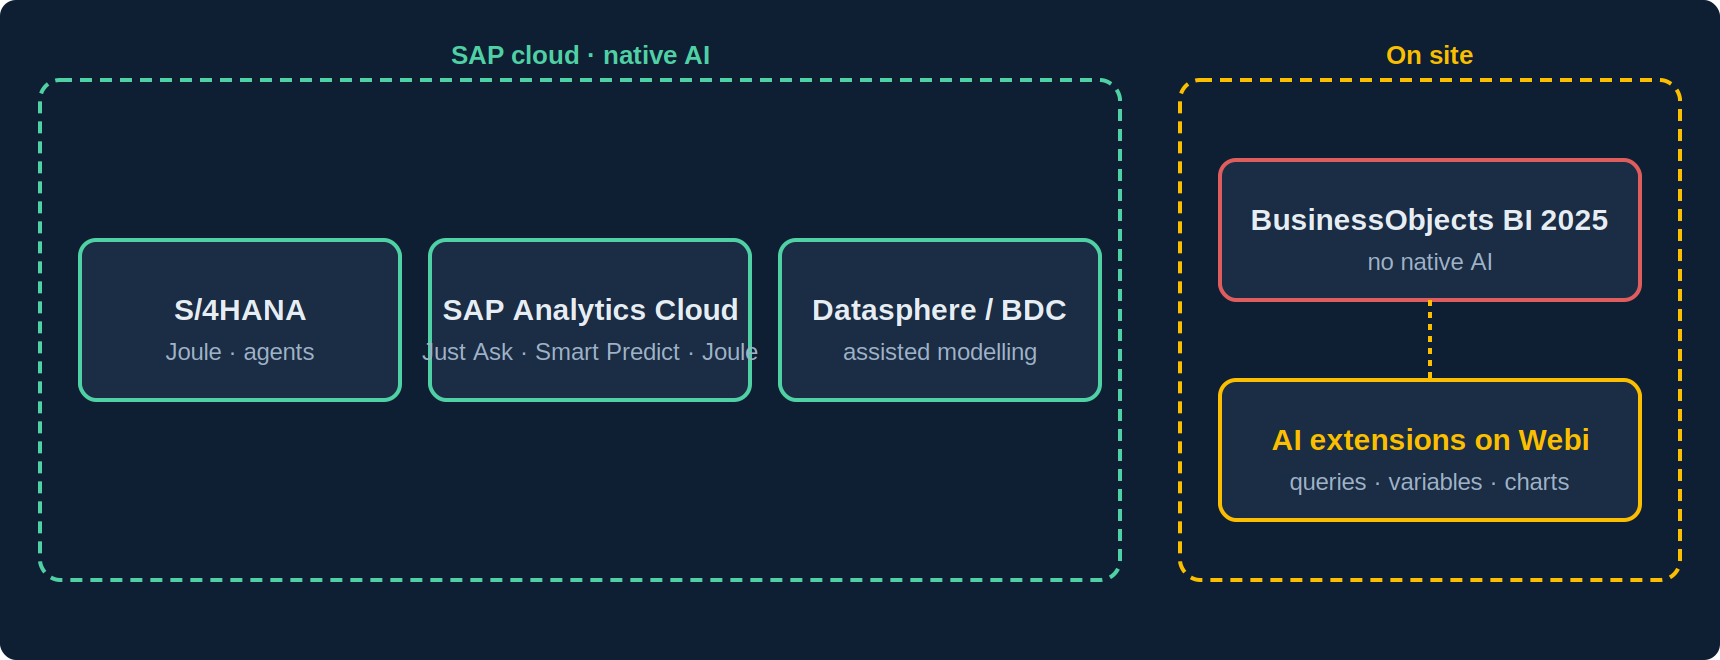1720x660 pixels.
Task: Click the 'Just Ask · Smart Predict · Joule' text
Action: [x=590, y=352]
